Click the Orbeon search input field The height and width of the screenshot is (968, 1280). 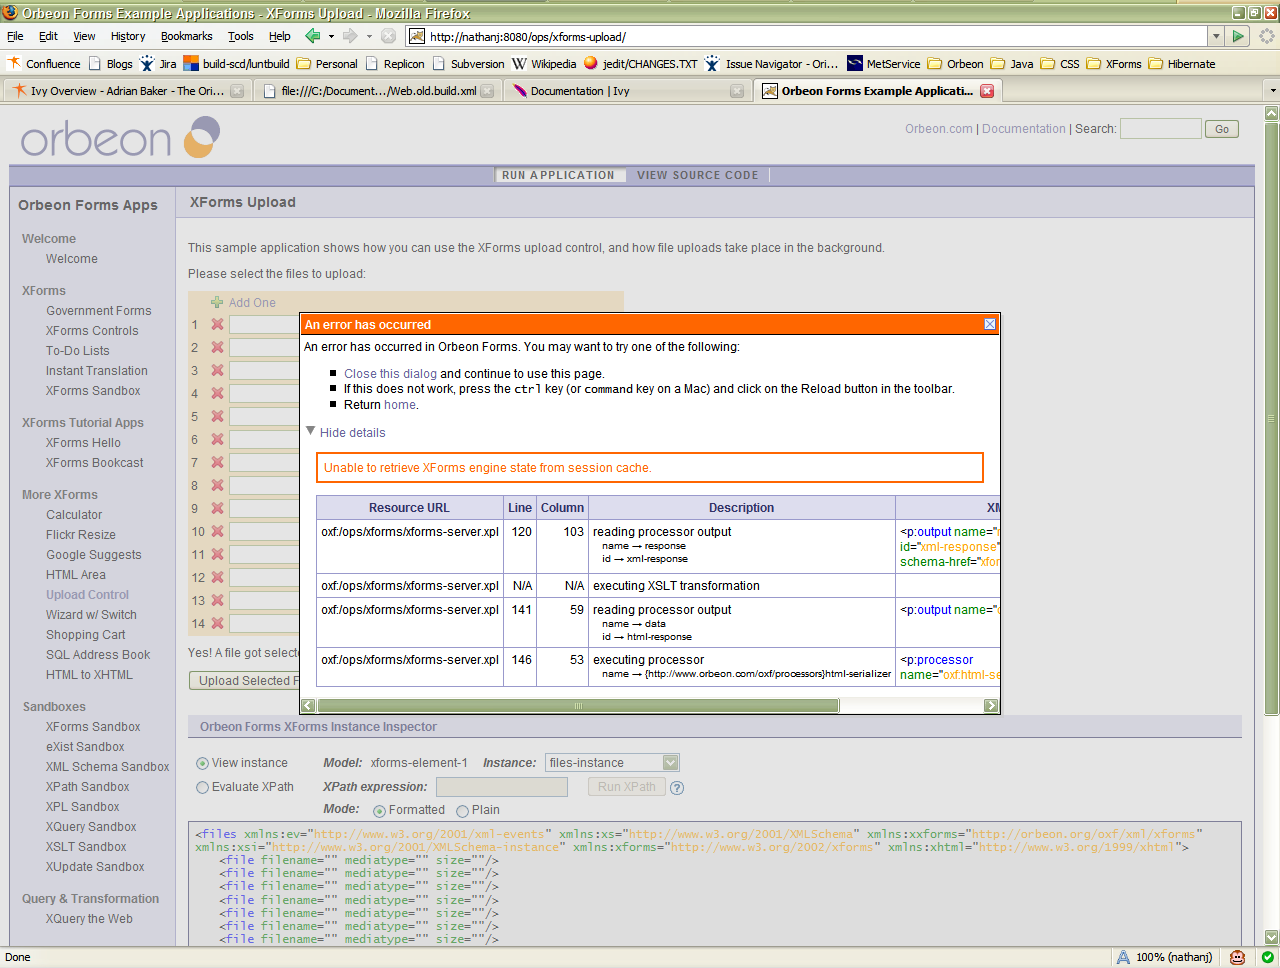point(1160,129)
